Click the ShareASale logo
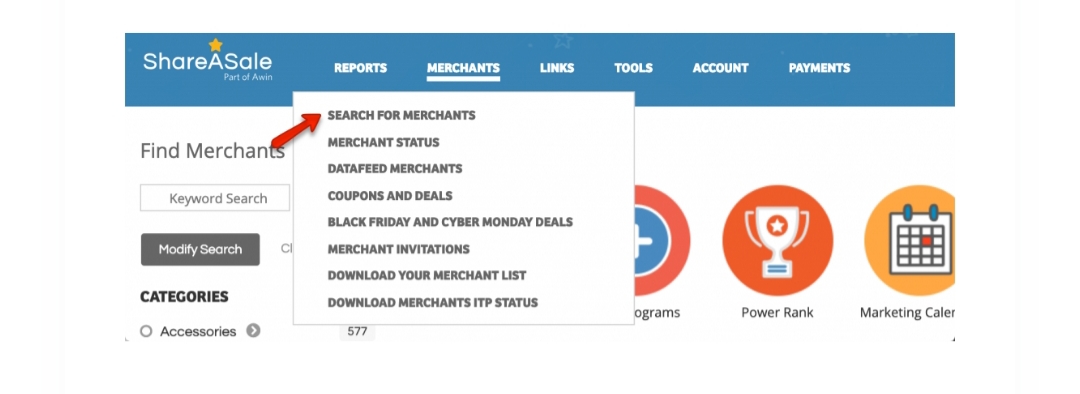 click(207, 60)
